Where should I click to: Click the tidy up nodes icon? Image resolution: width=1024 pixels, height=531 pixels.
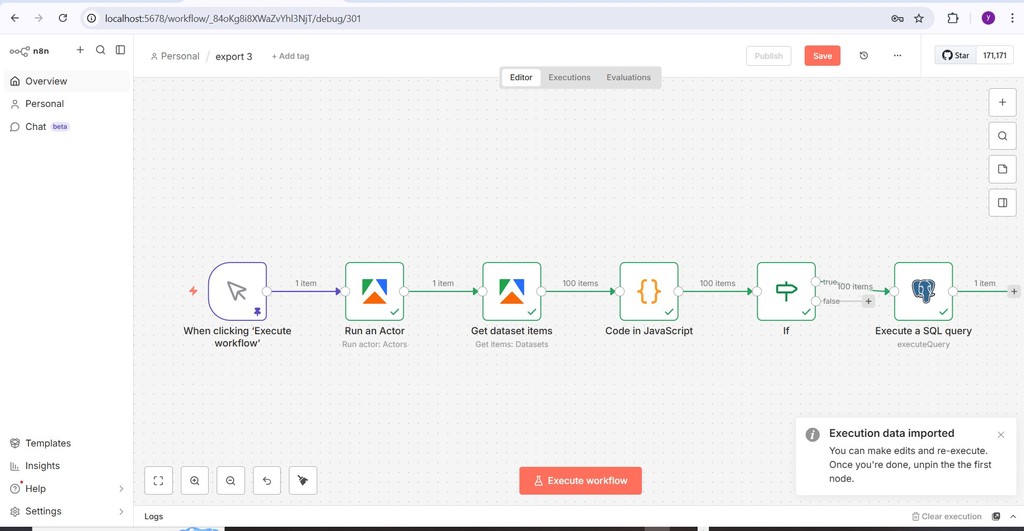pos(303,481)
